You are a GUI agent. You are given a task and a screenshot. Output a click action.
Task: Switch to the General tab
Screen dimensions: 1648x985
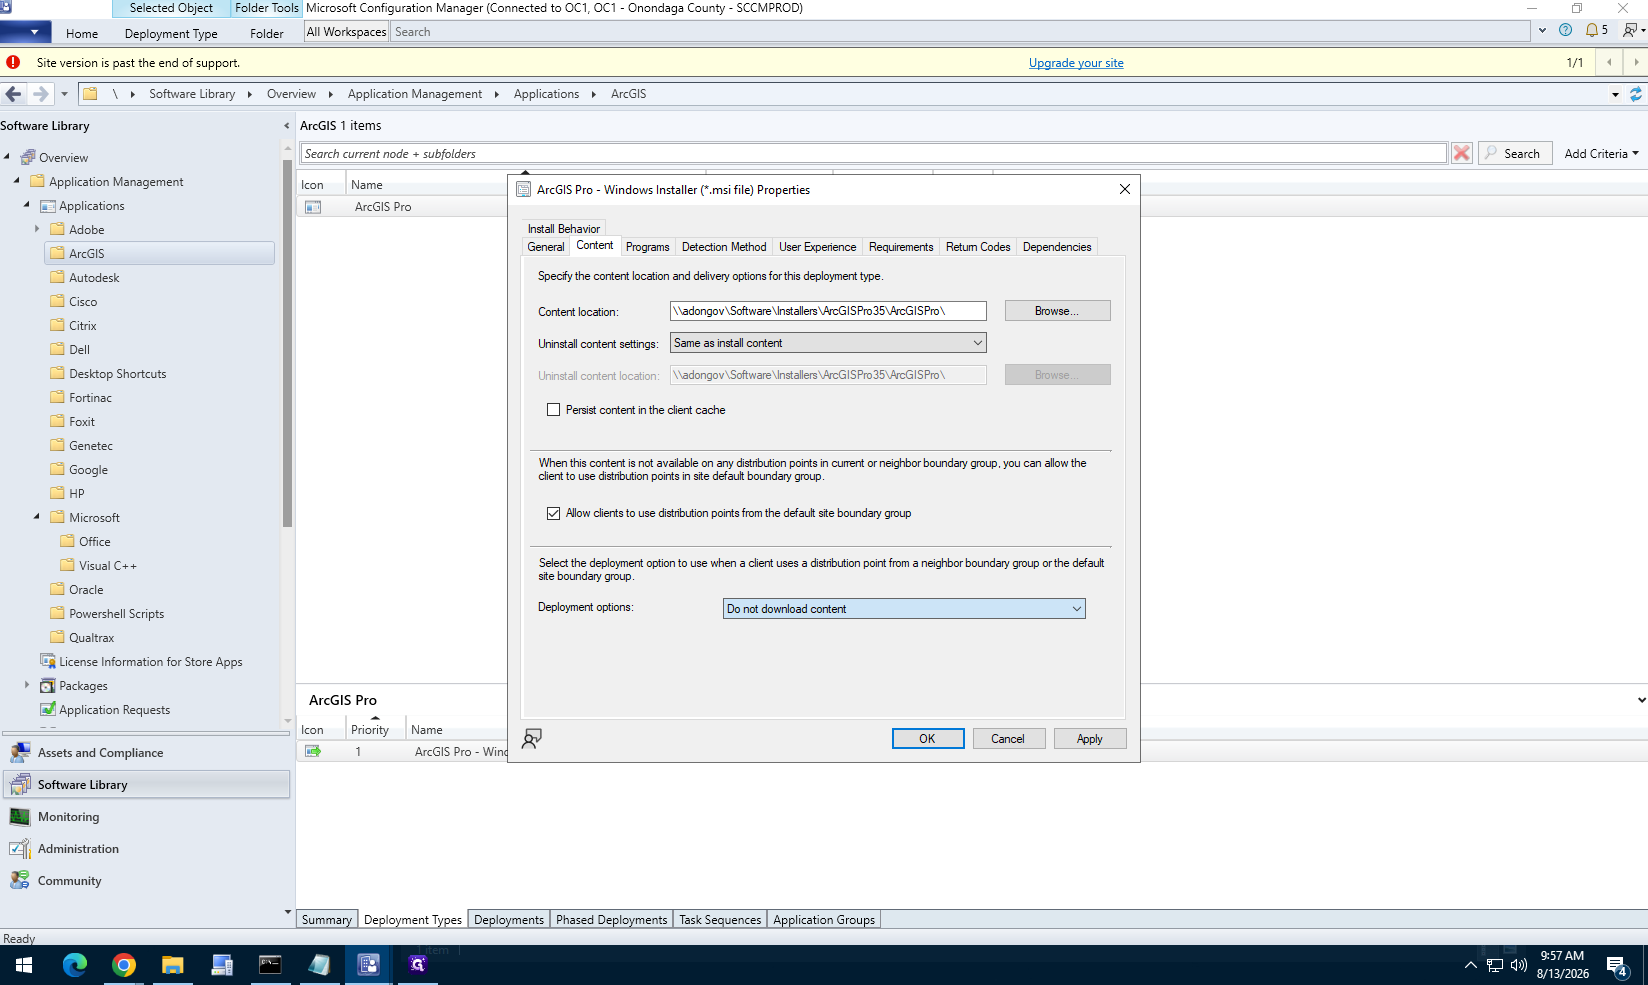(x=546, y=247)
